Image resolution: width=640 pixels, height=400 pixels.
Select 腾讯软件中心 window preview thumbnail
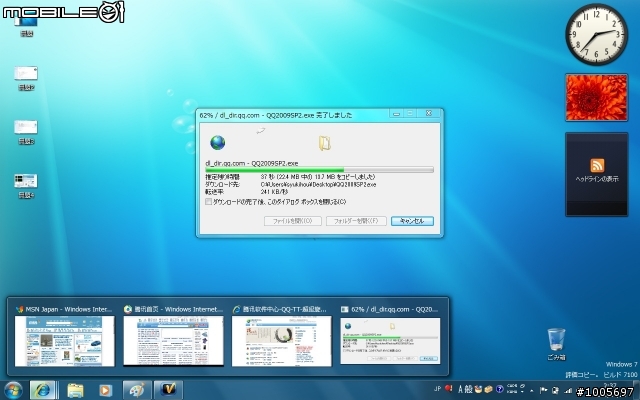coord(282,341)
